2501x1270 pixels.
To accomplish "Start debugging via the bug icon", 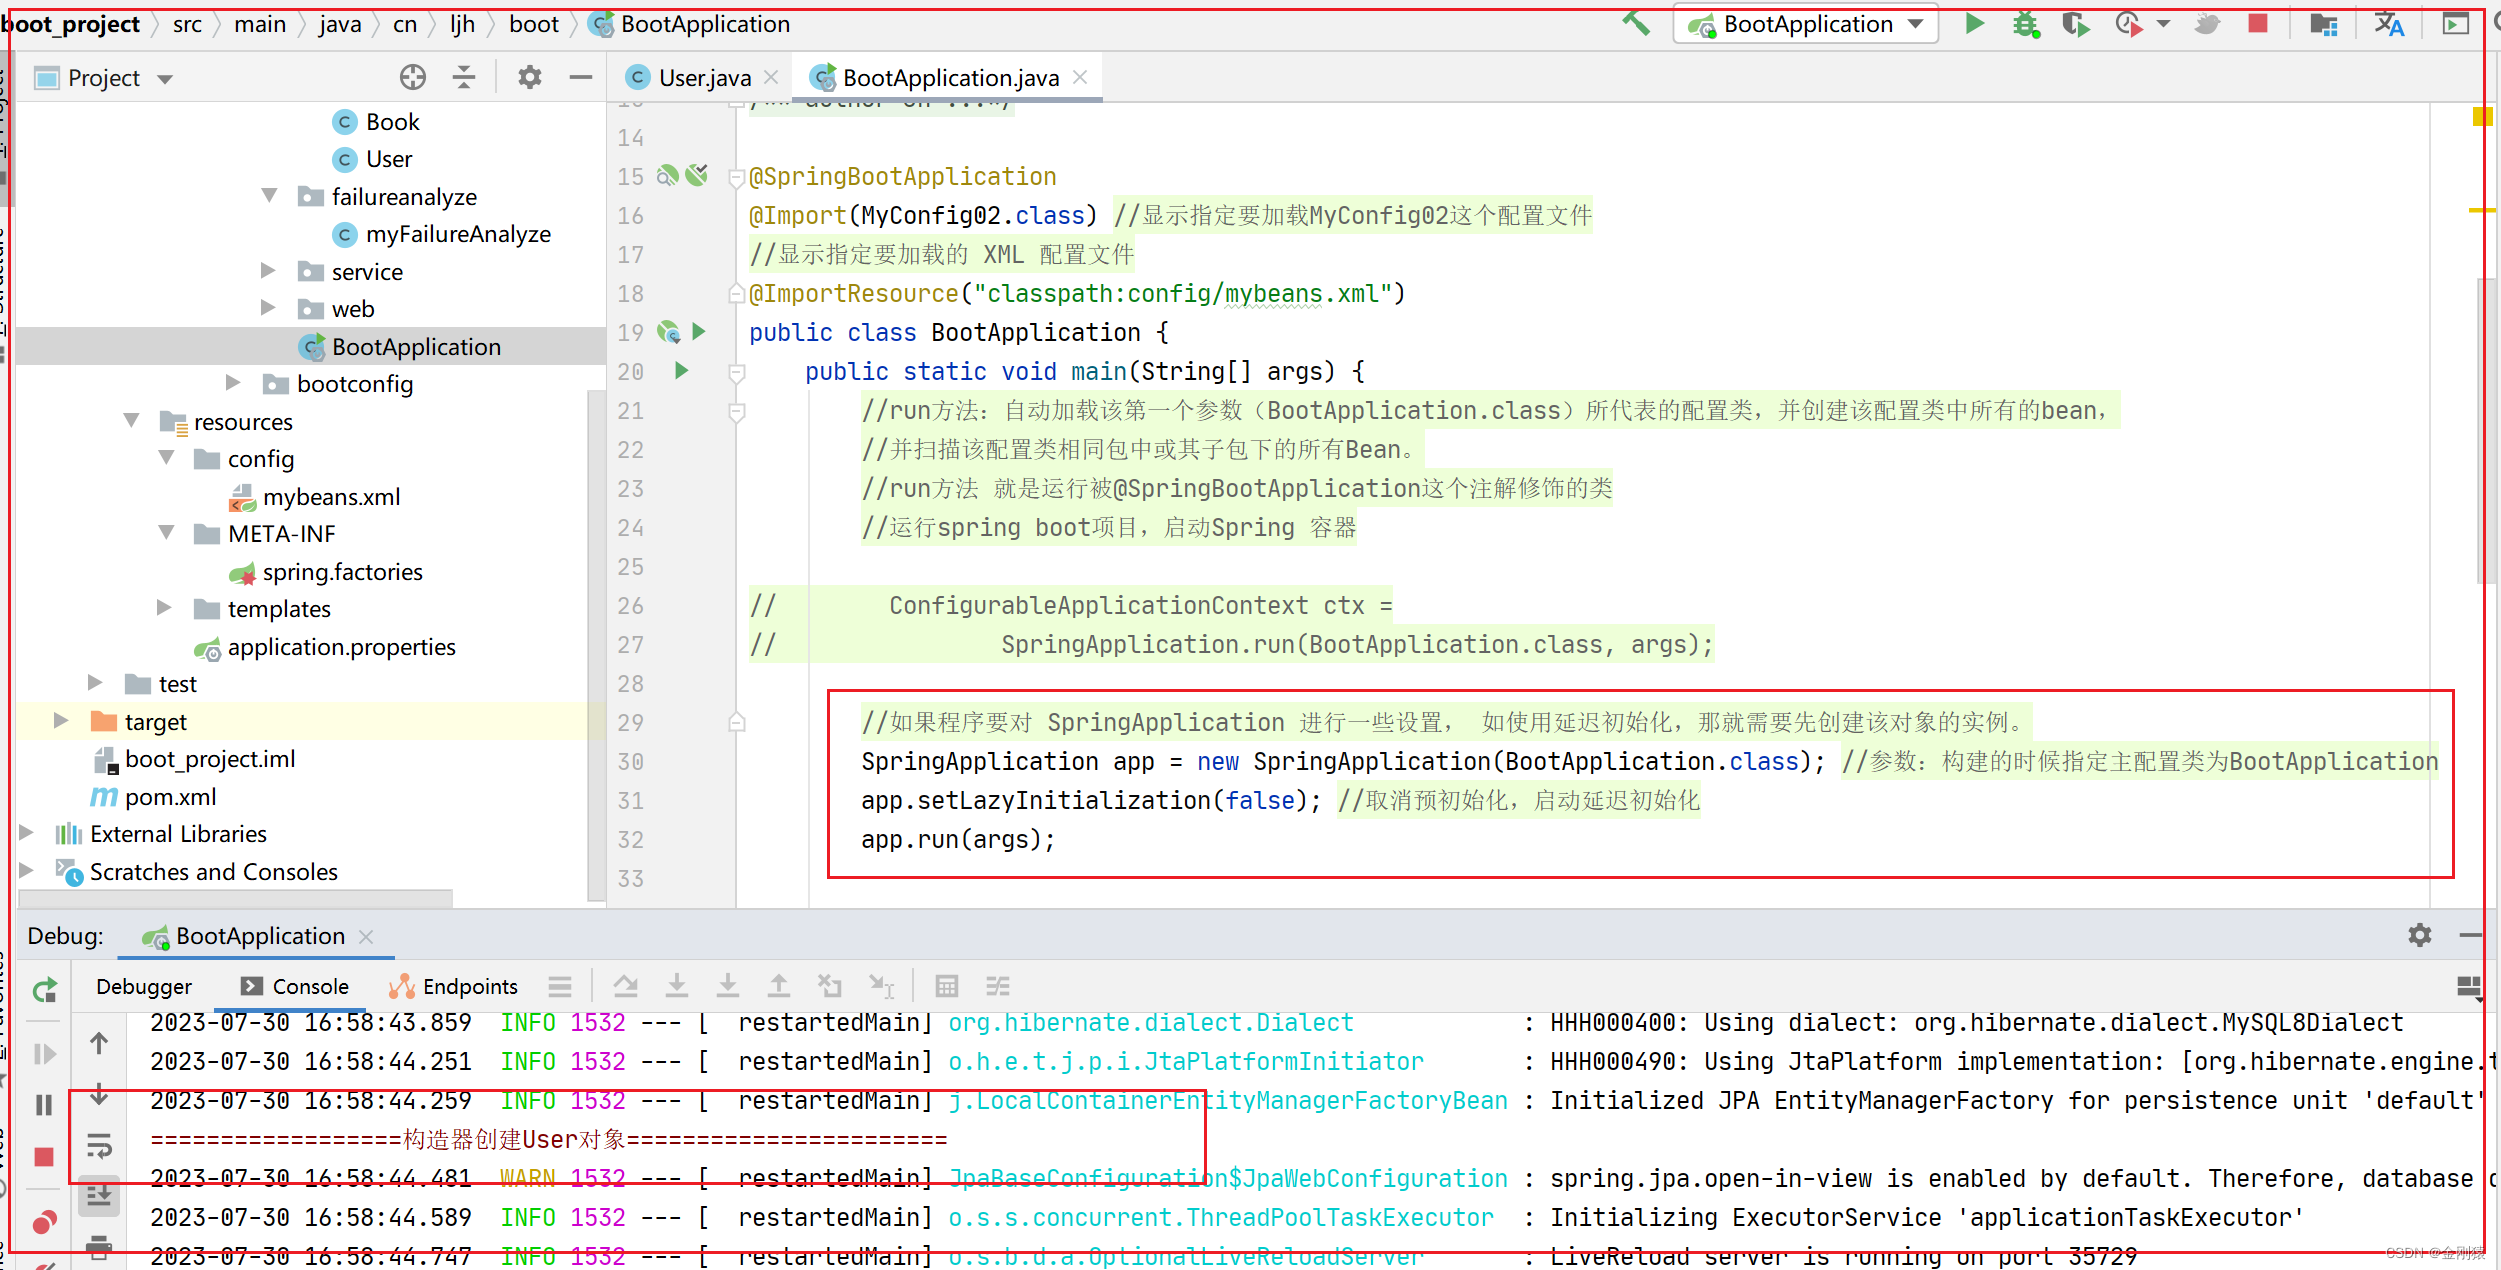I will [2026, 23].
